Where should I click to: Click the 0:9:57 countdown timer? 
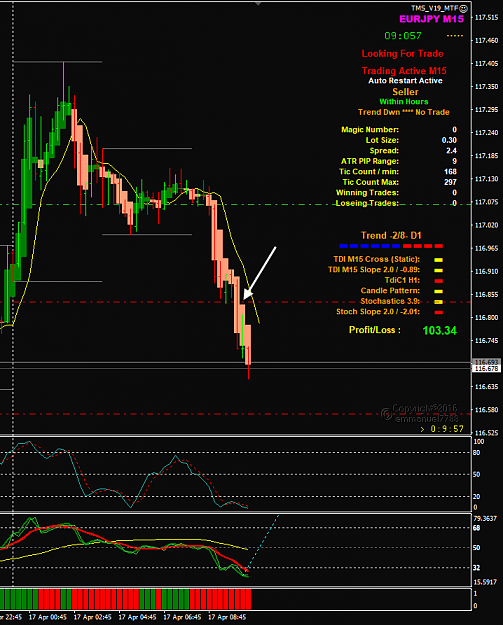pyautogui.click(x=447, y=429)
